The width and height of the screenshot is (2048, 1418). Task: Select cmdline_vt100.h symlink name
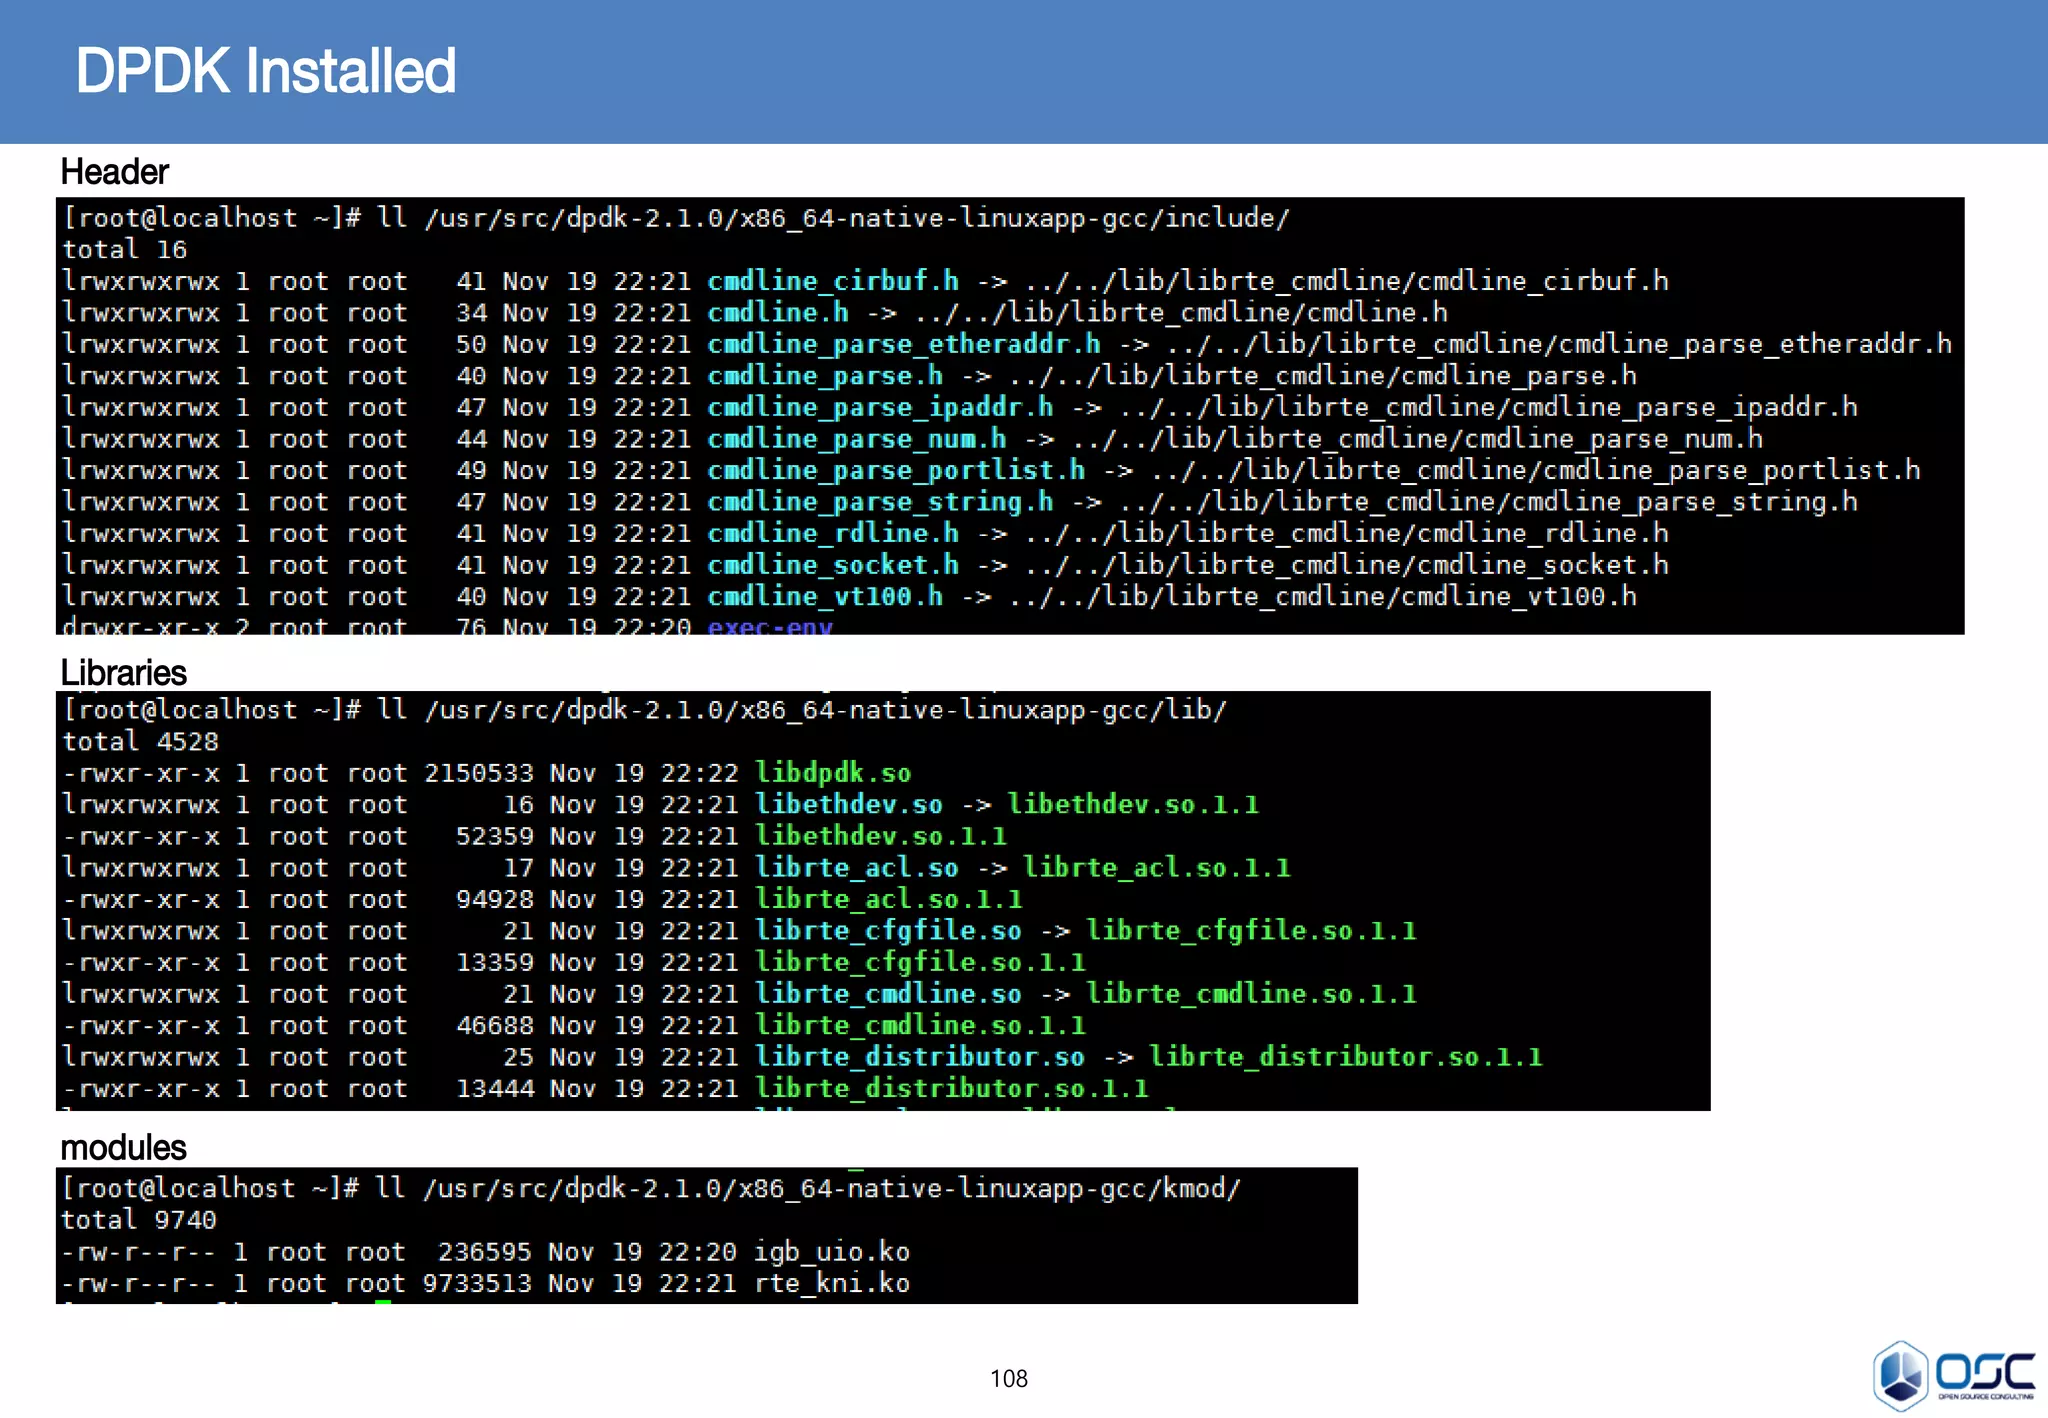[825, 597]
